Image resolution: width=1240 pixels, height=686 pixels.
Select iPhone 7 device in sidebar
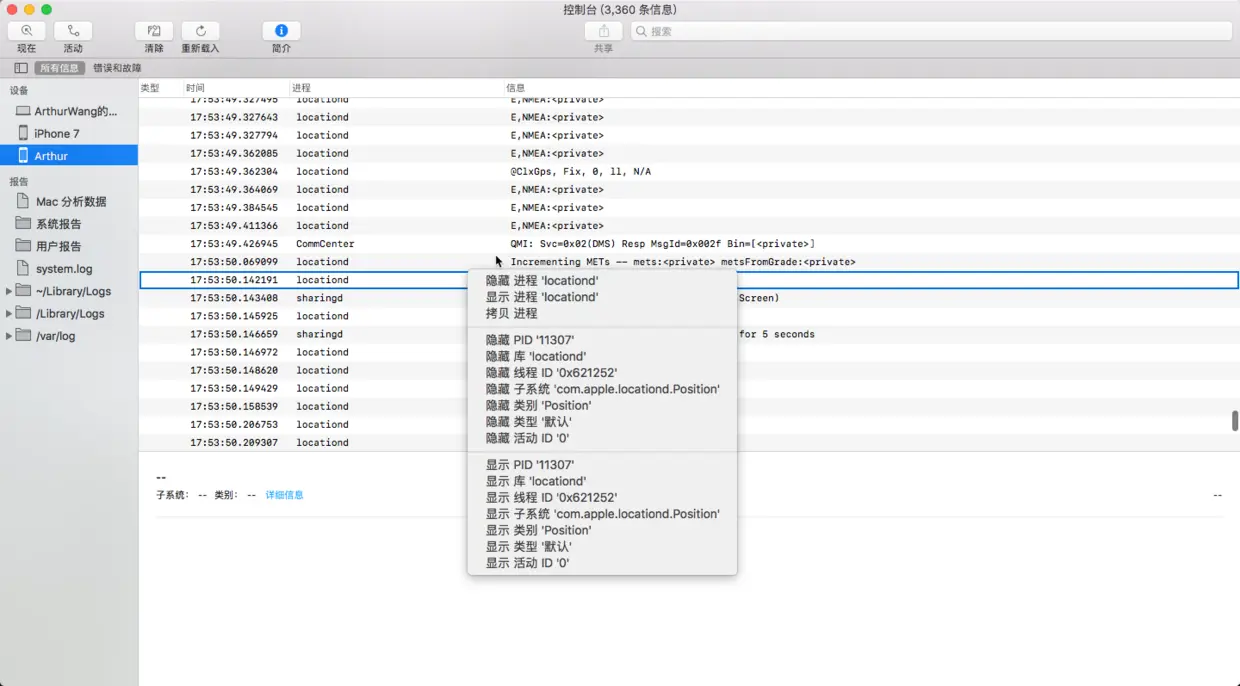pos(69,133)
